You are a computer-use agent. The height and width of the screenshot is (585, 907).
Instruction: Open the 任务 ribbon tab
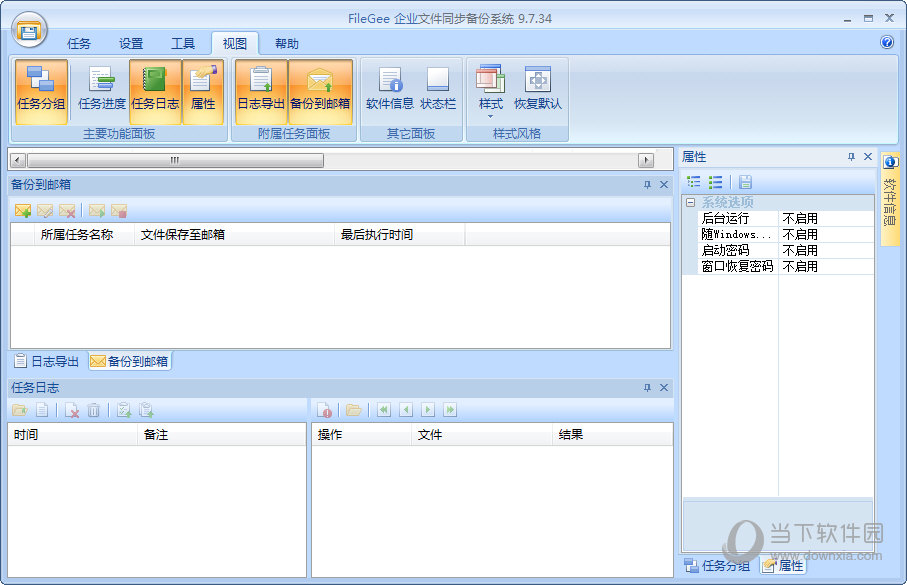point(79,43)
